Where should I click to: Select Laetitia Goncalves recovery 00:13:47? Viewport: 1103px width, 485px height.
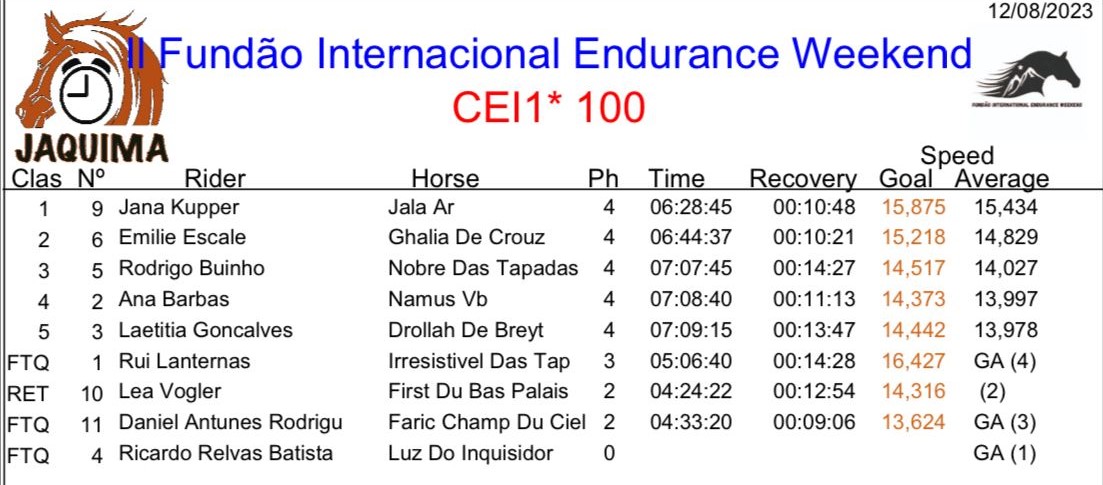click(x=815, y=330)
